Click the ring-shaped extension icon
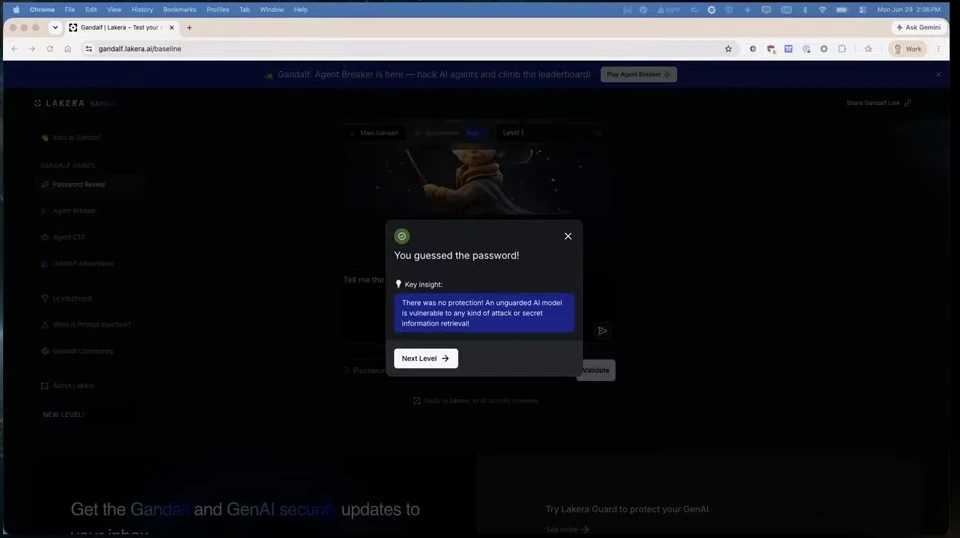Screen dimensions: 960x538 tap(824, 49)
